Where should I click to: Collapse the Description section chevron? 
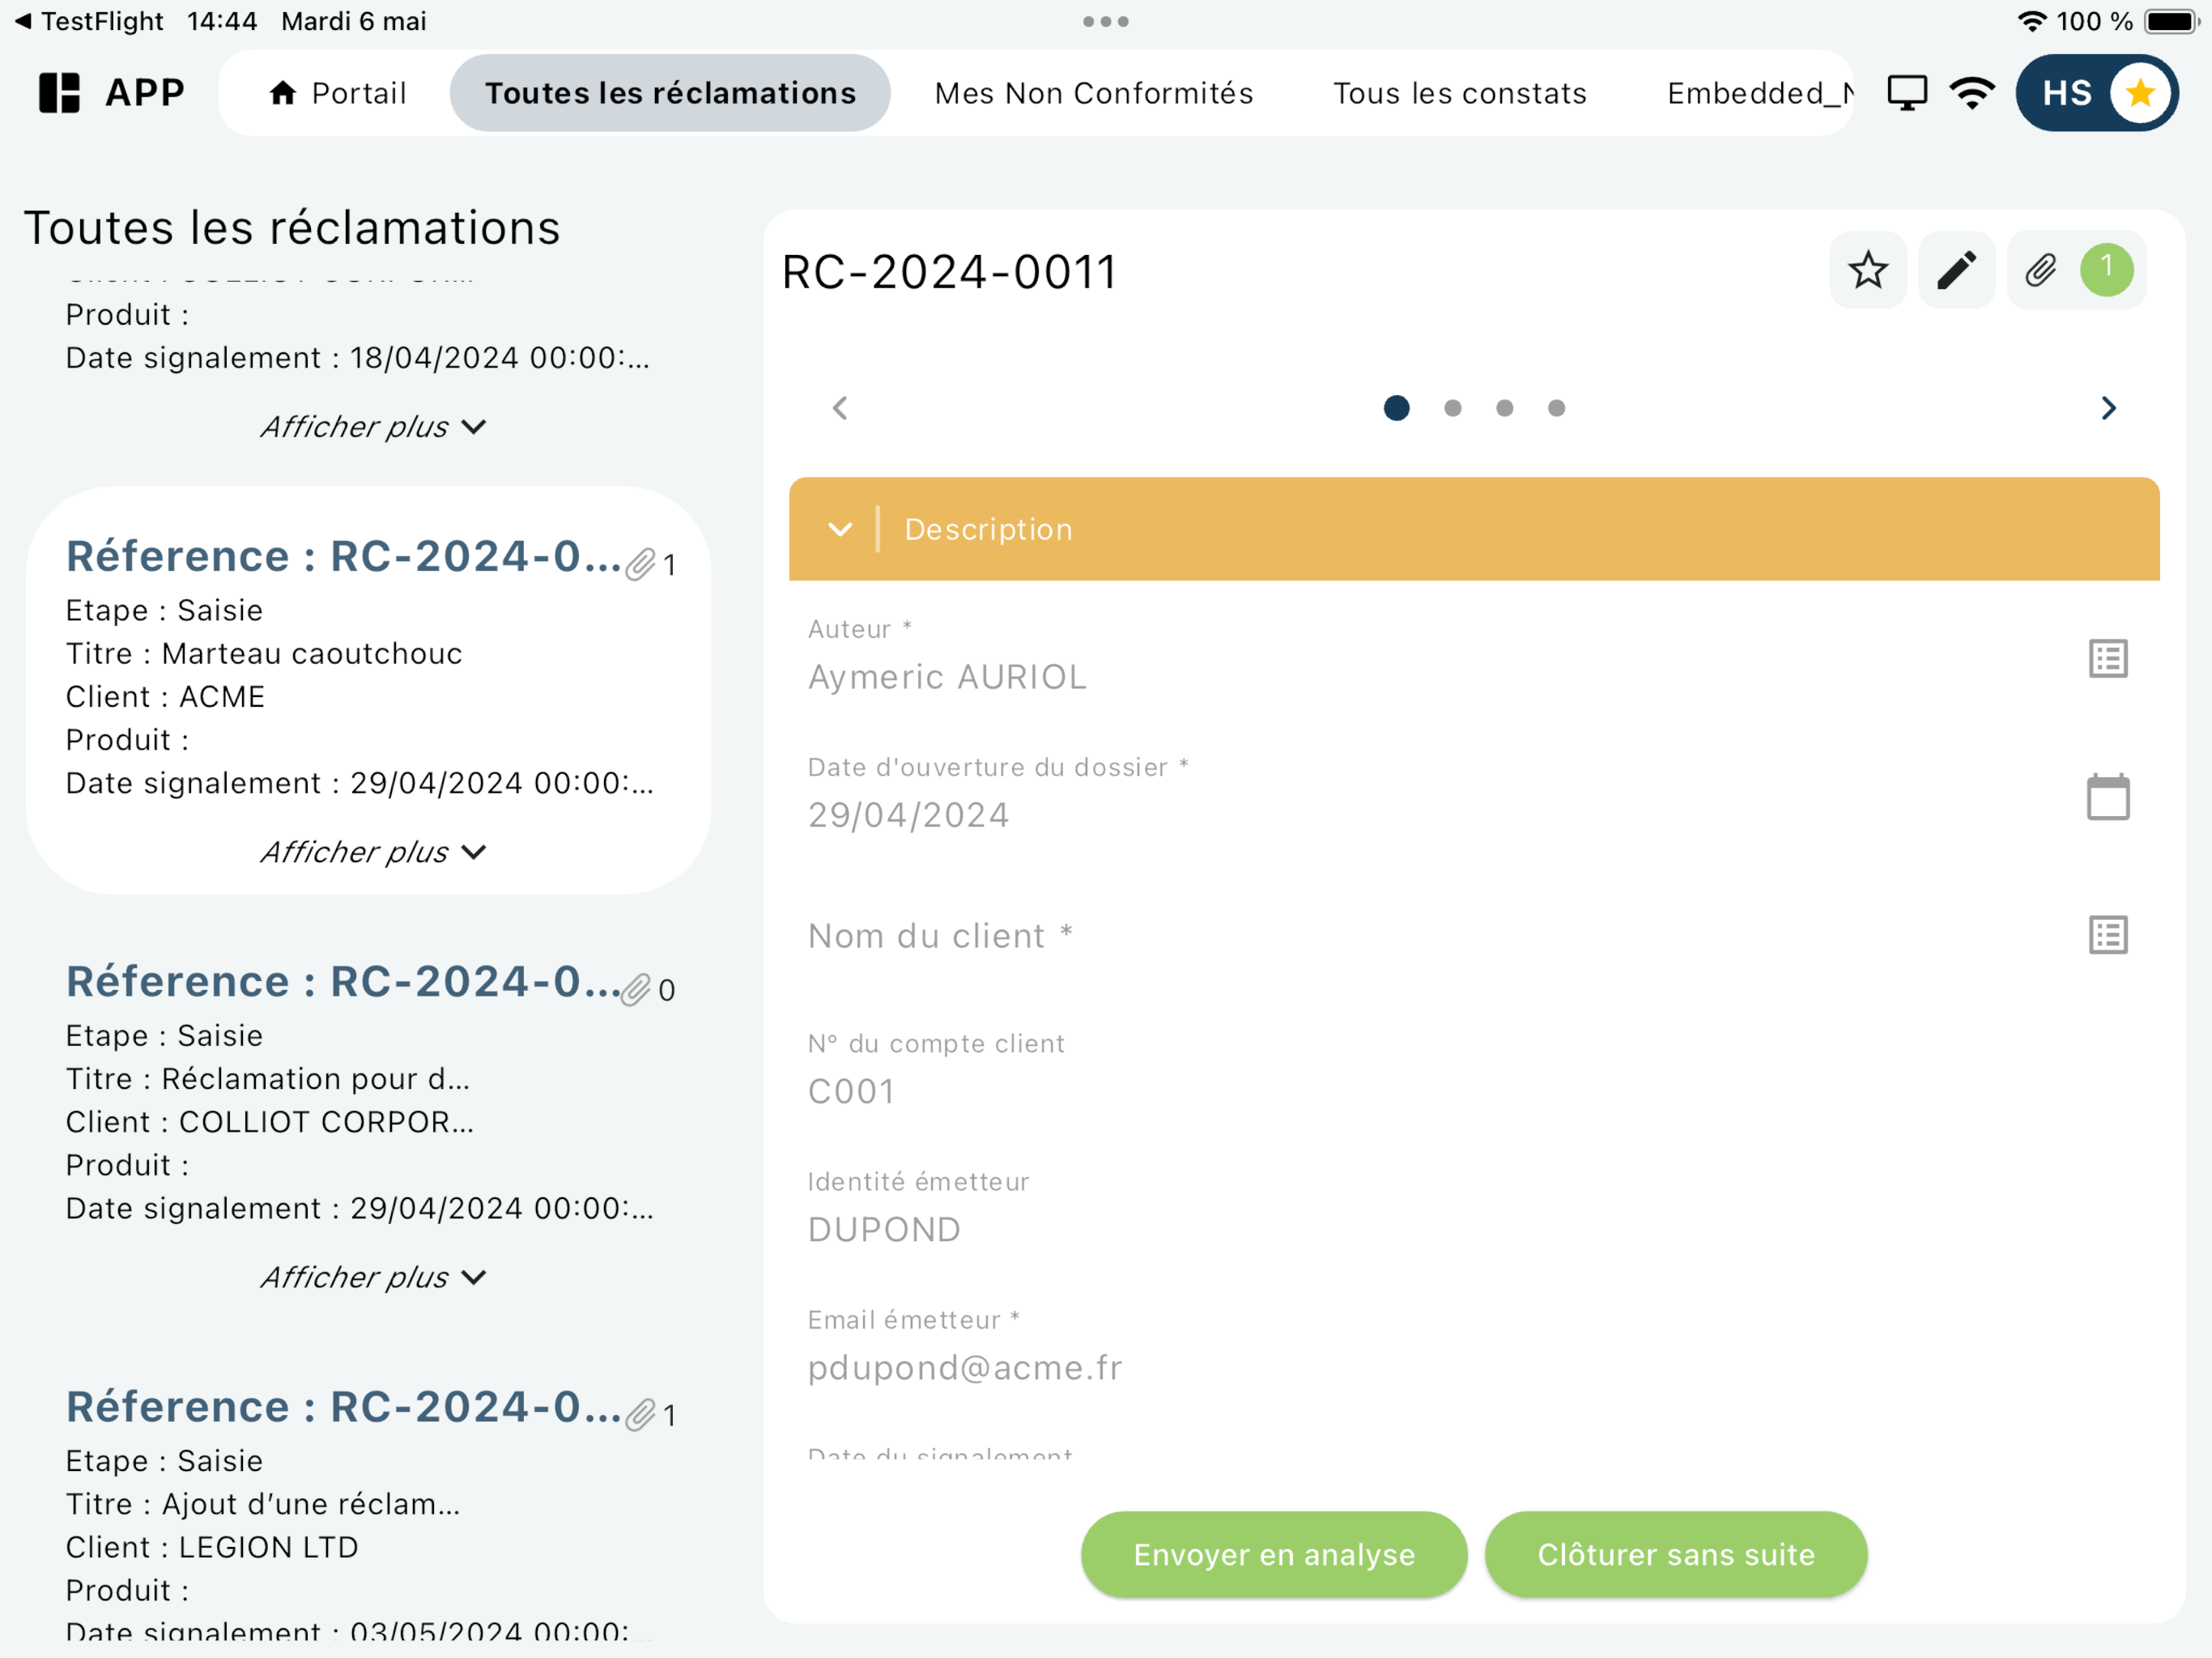tap(840, 529)
